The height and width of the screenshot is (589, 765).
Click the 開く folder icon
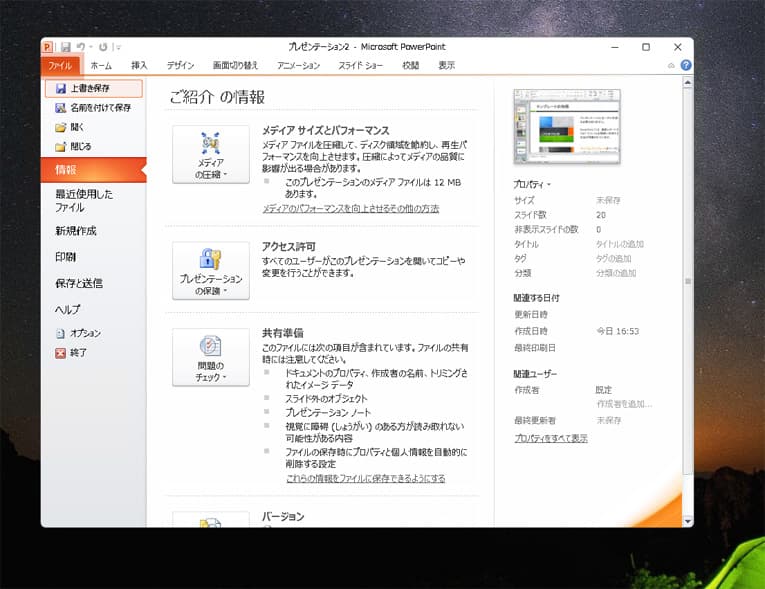click(x=60, y=127)
